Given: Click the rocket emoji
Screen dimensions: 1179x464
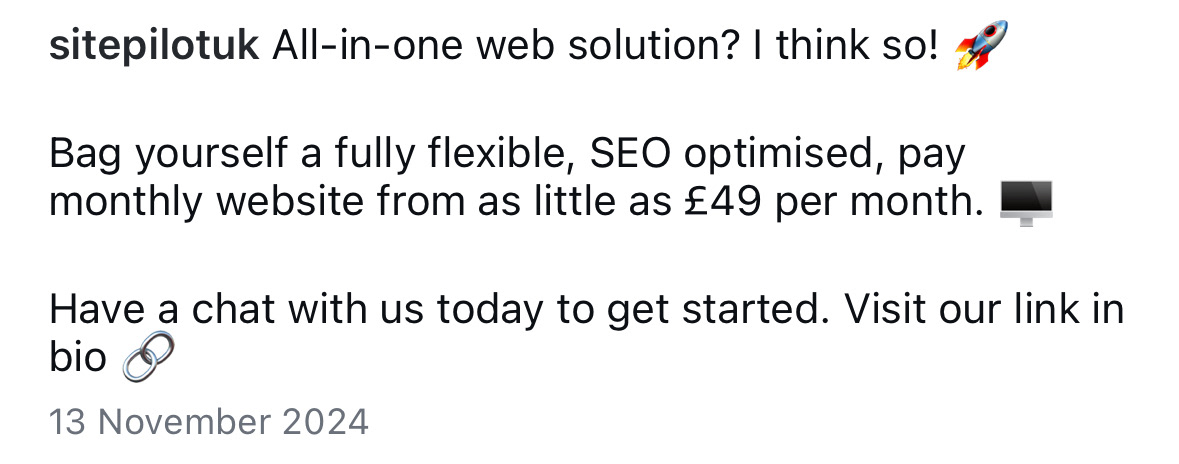Looking at the screenshot, I should pos(981,48).
